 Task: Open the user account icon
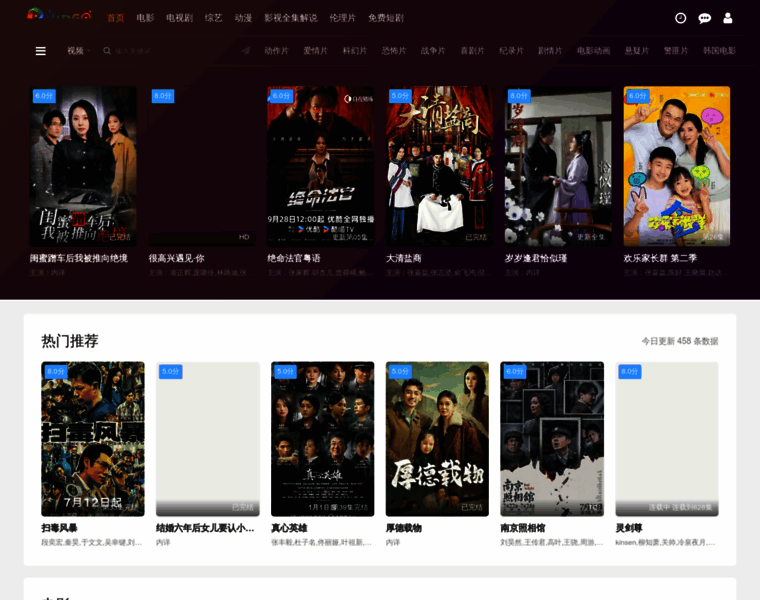click(728, 18)
